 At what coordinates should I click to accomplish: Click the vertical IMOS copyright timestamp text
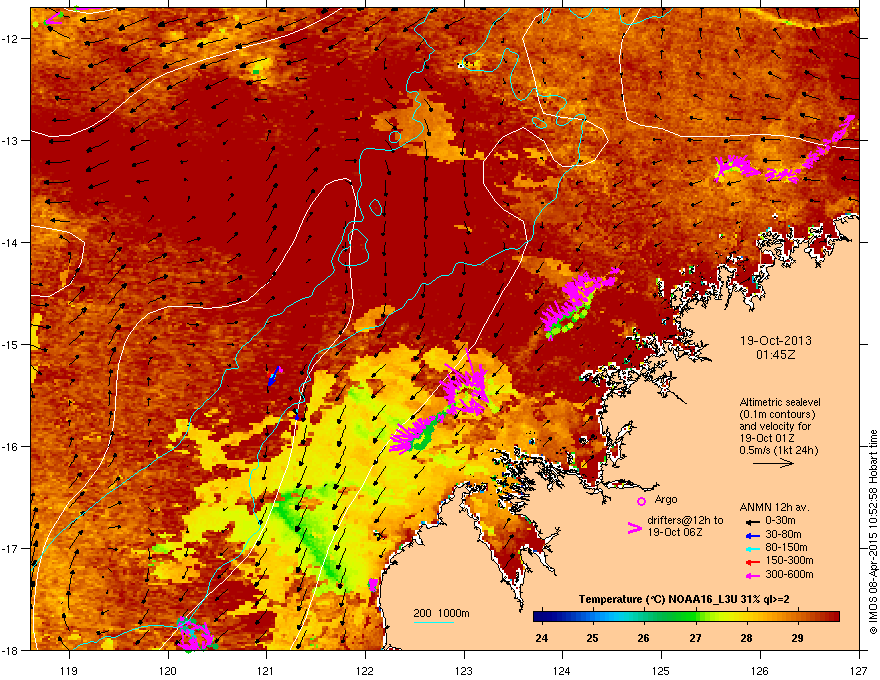[x=873, y=531]
